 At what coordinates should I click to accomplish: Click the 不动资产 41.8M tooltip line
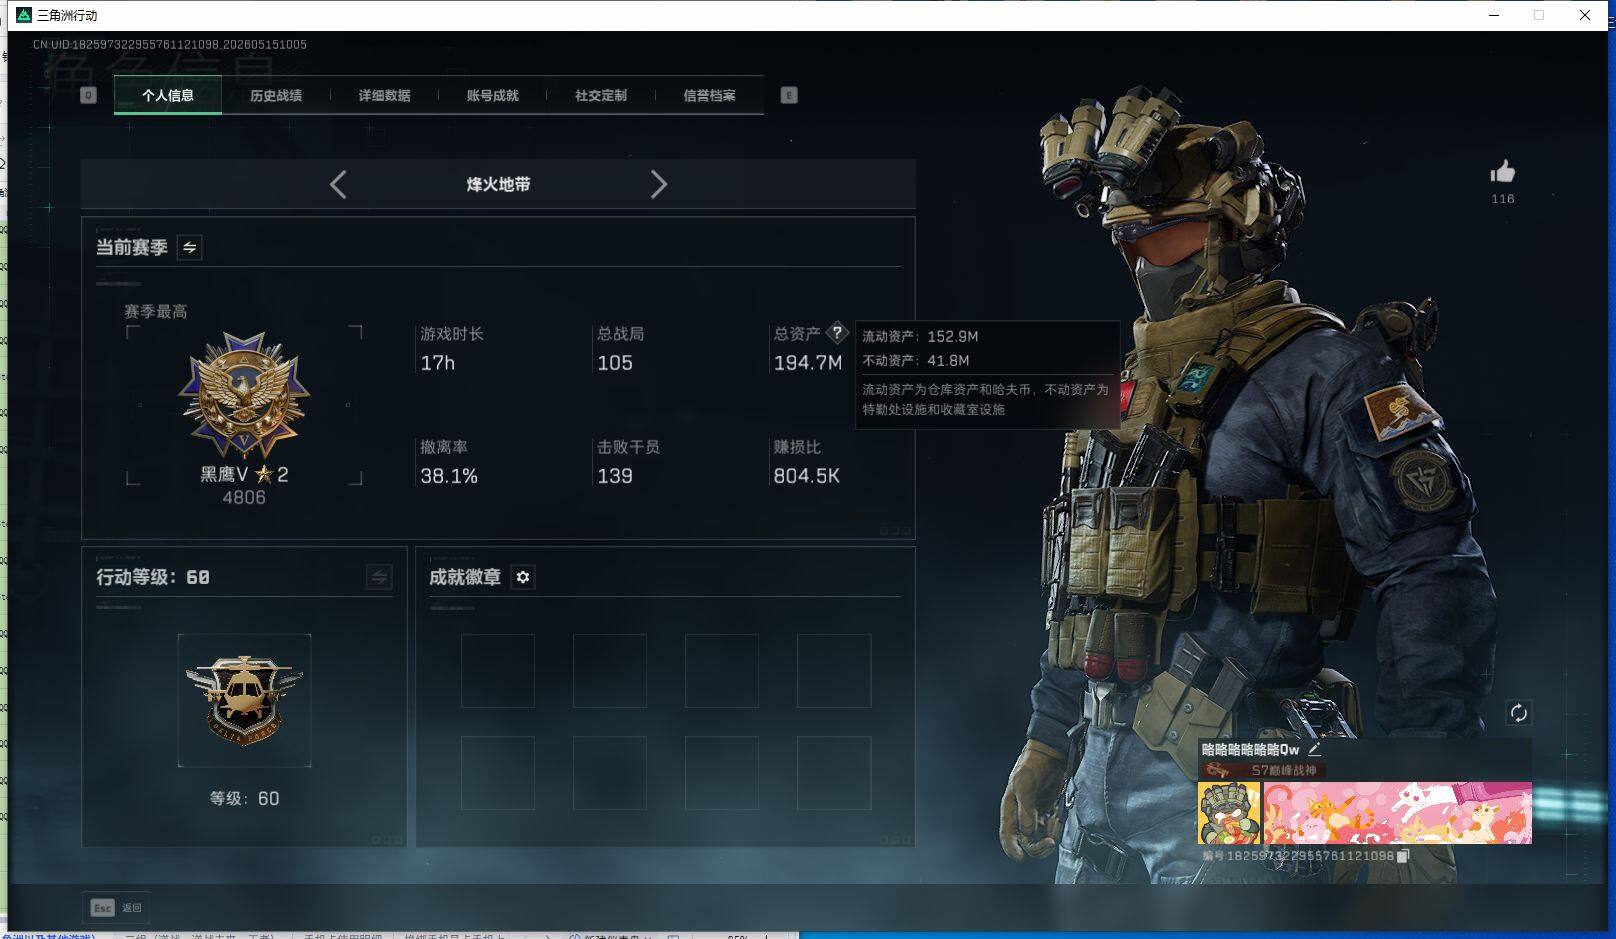[916, 360]
